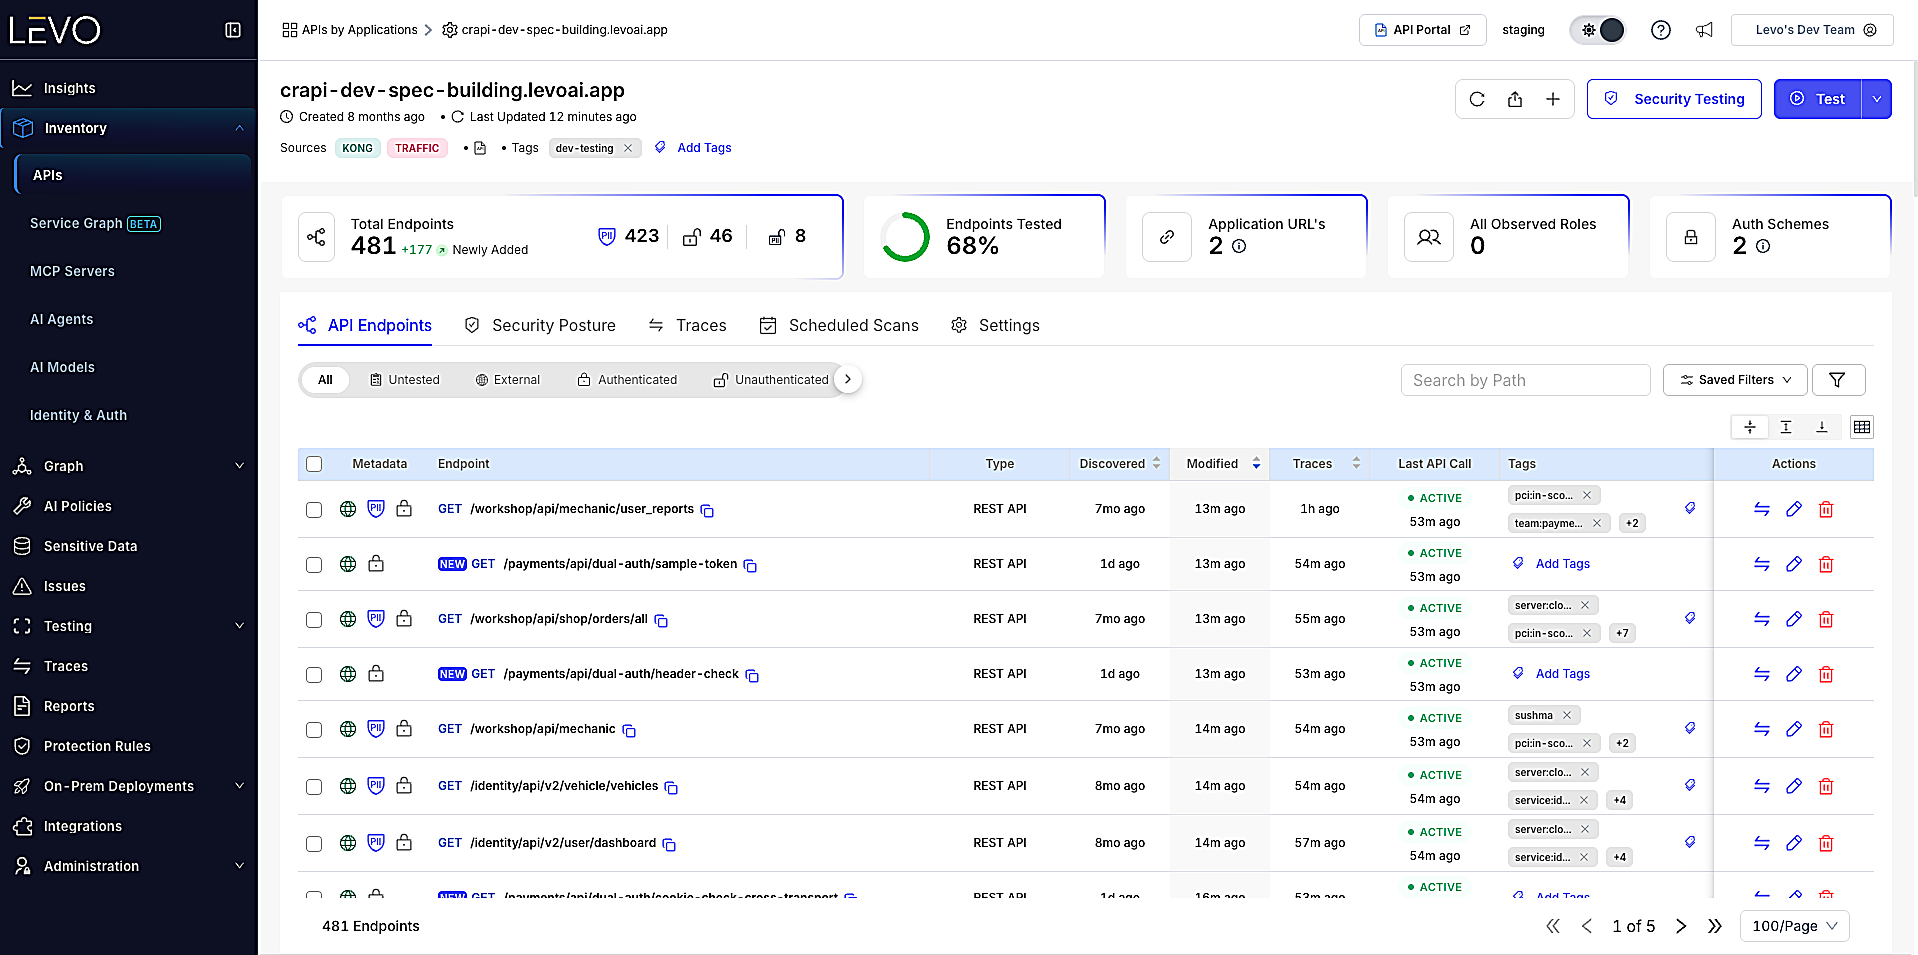Viewport: 1918px width, 955px height.
Task: Check the /workshop/api/shop/orders/all row checkbox
Action: tap(314, 620)
